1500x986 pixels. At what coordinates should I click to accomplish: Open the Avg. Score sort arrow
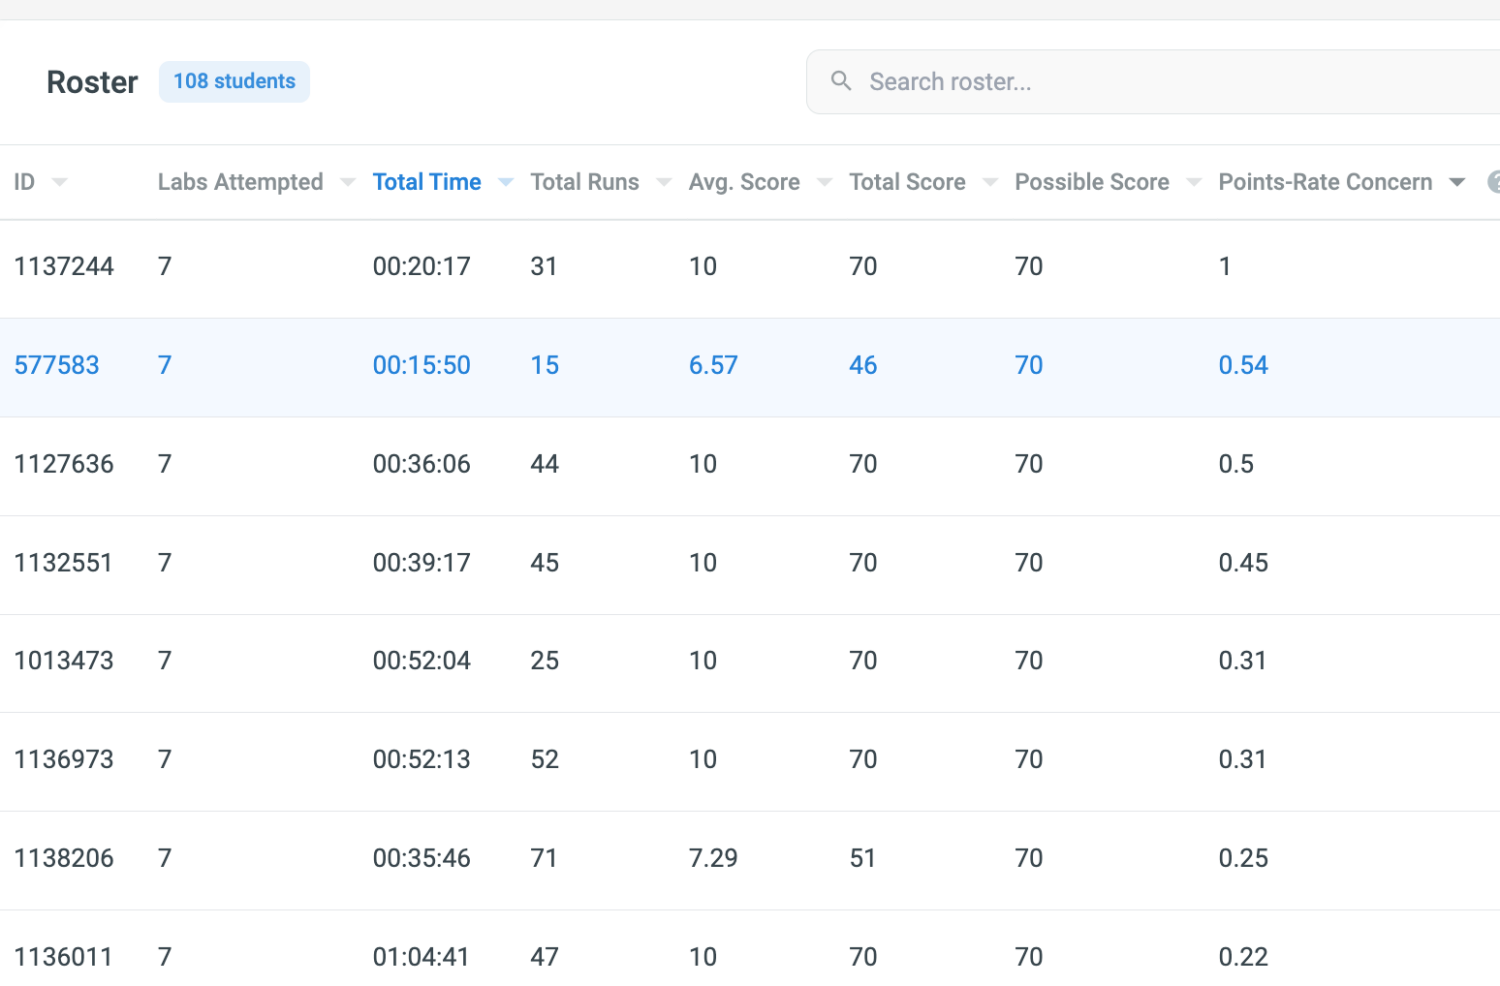(x=825, y=182)
